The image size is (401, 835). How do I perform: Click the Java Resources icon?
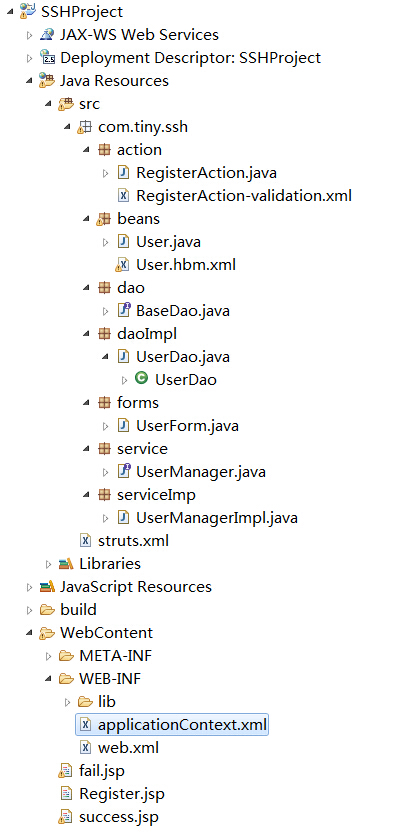(x=47, y=80)
